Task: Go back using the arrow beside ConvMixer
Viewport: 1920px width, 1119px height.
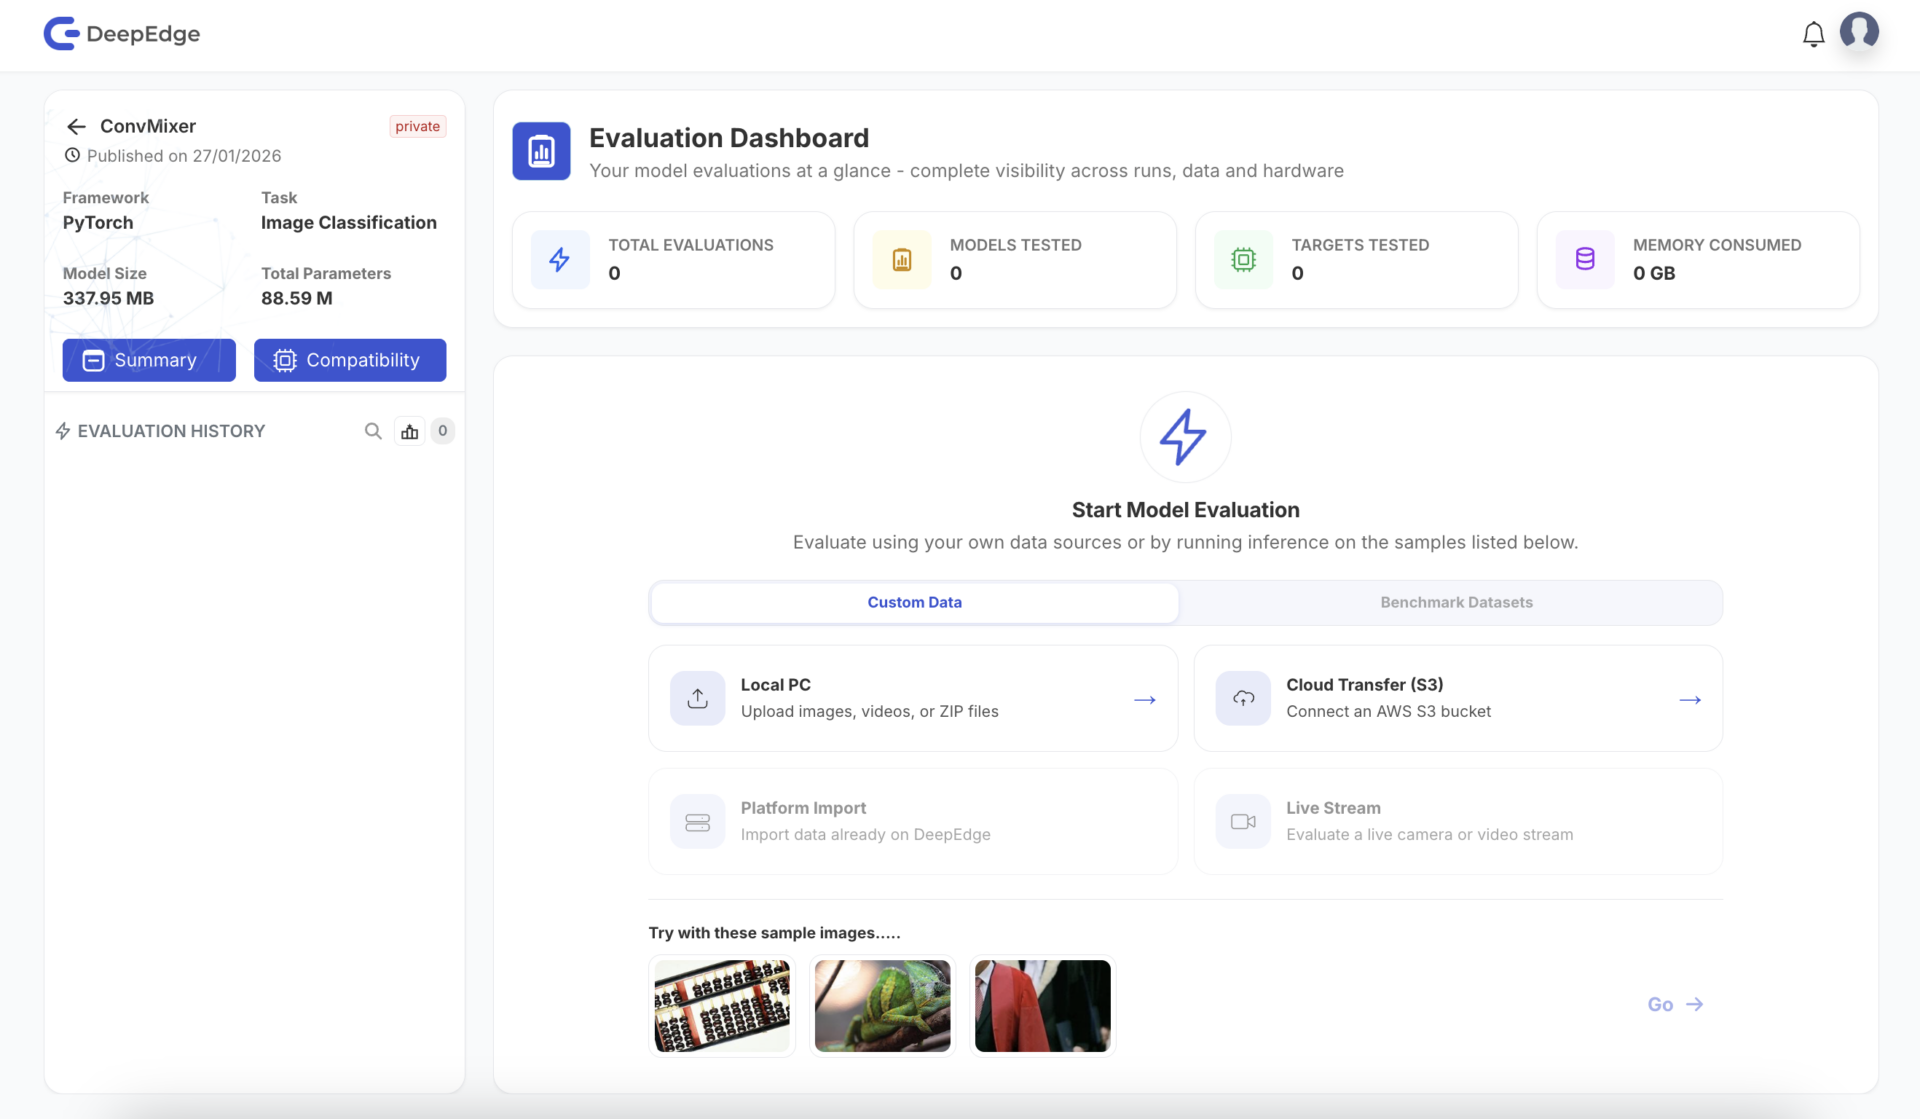Action: pyautogui.click(x=76, y=126)
